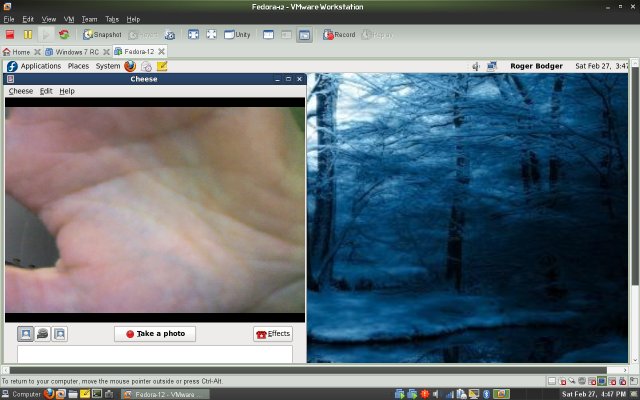The image size is (640, 400).
Task: Select video mode in Cheese
Action: point(42,334)
